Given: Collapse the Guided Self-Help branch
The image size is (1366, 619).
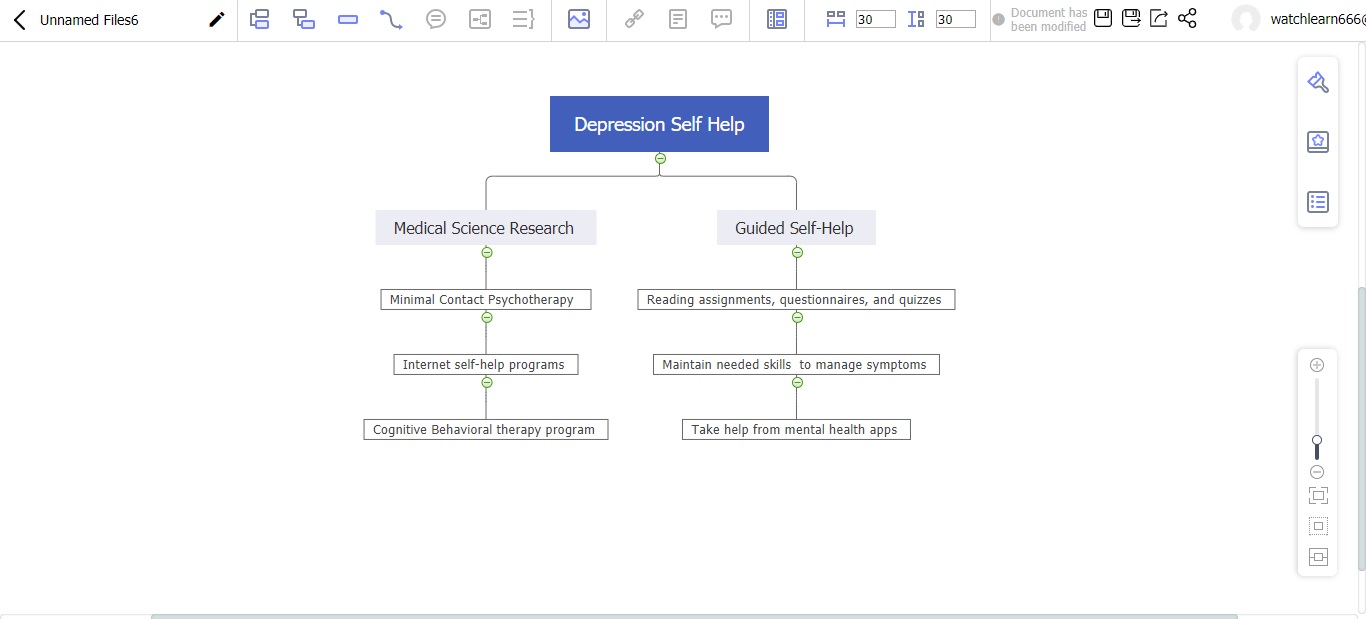Looking at the screenshot, I should click(x=797, y=253).
